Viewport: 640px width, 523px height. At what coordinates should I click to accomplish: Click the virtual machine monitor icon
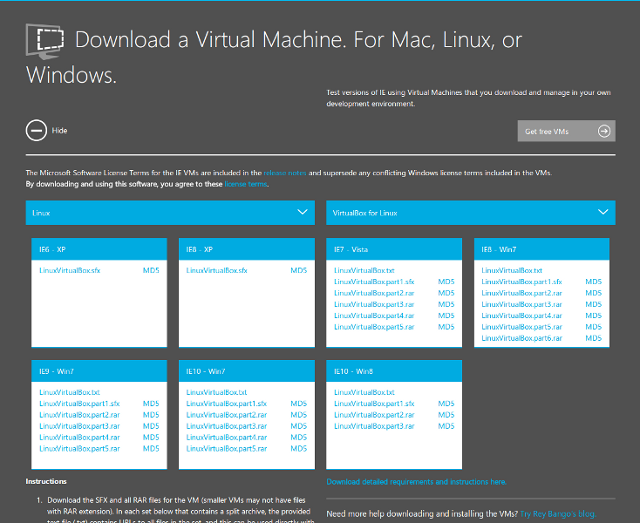pyautogui.click(x=45, y=41)
